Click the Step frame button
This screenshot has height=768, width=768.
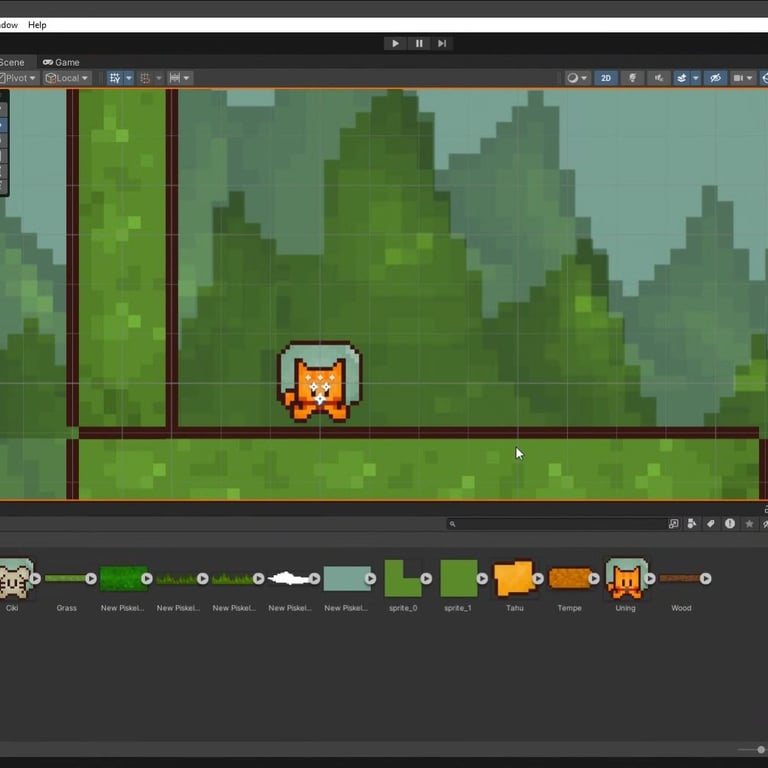coord(442,43)
